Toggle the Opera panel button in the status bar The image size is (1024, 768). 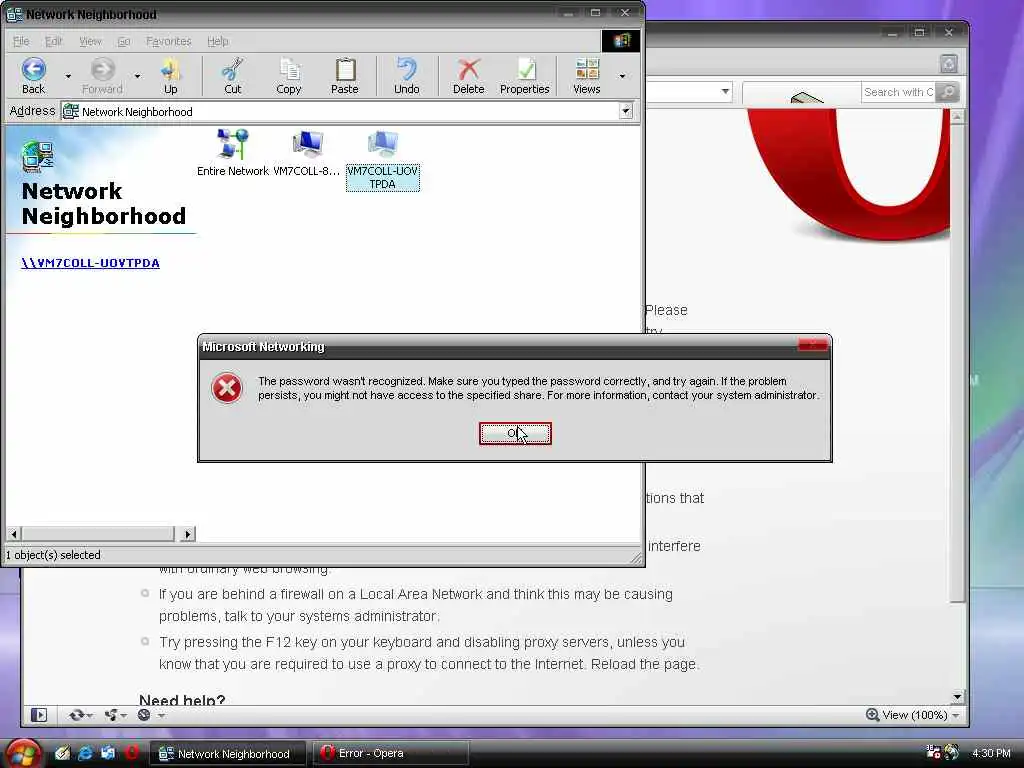pyautogui.click(x=39, y=715)
